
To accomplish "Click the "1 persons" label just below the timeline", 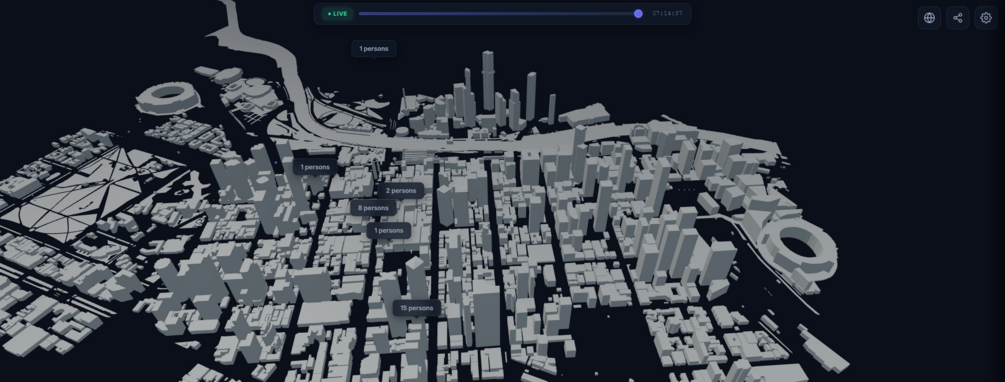I will point(374,49).
